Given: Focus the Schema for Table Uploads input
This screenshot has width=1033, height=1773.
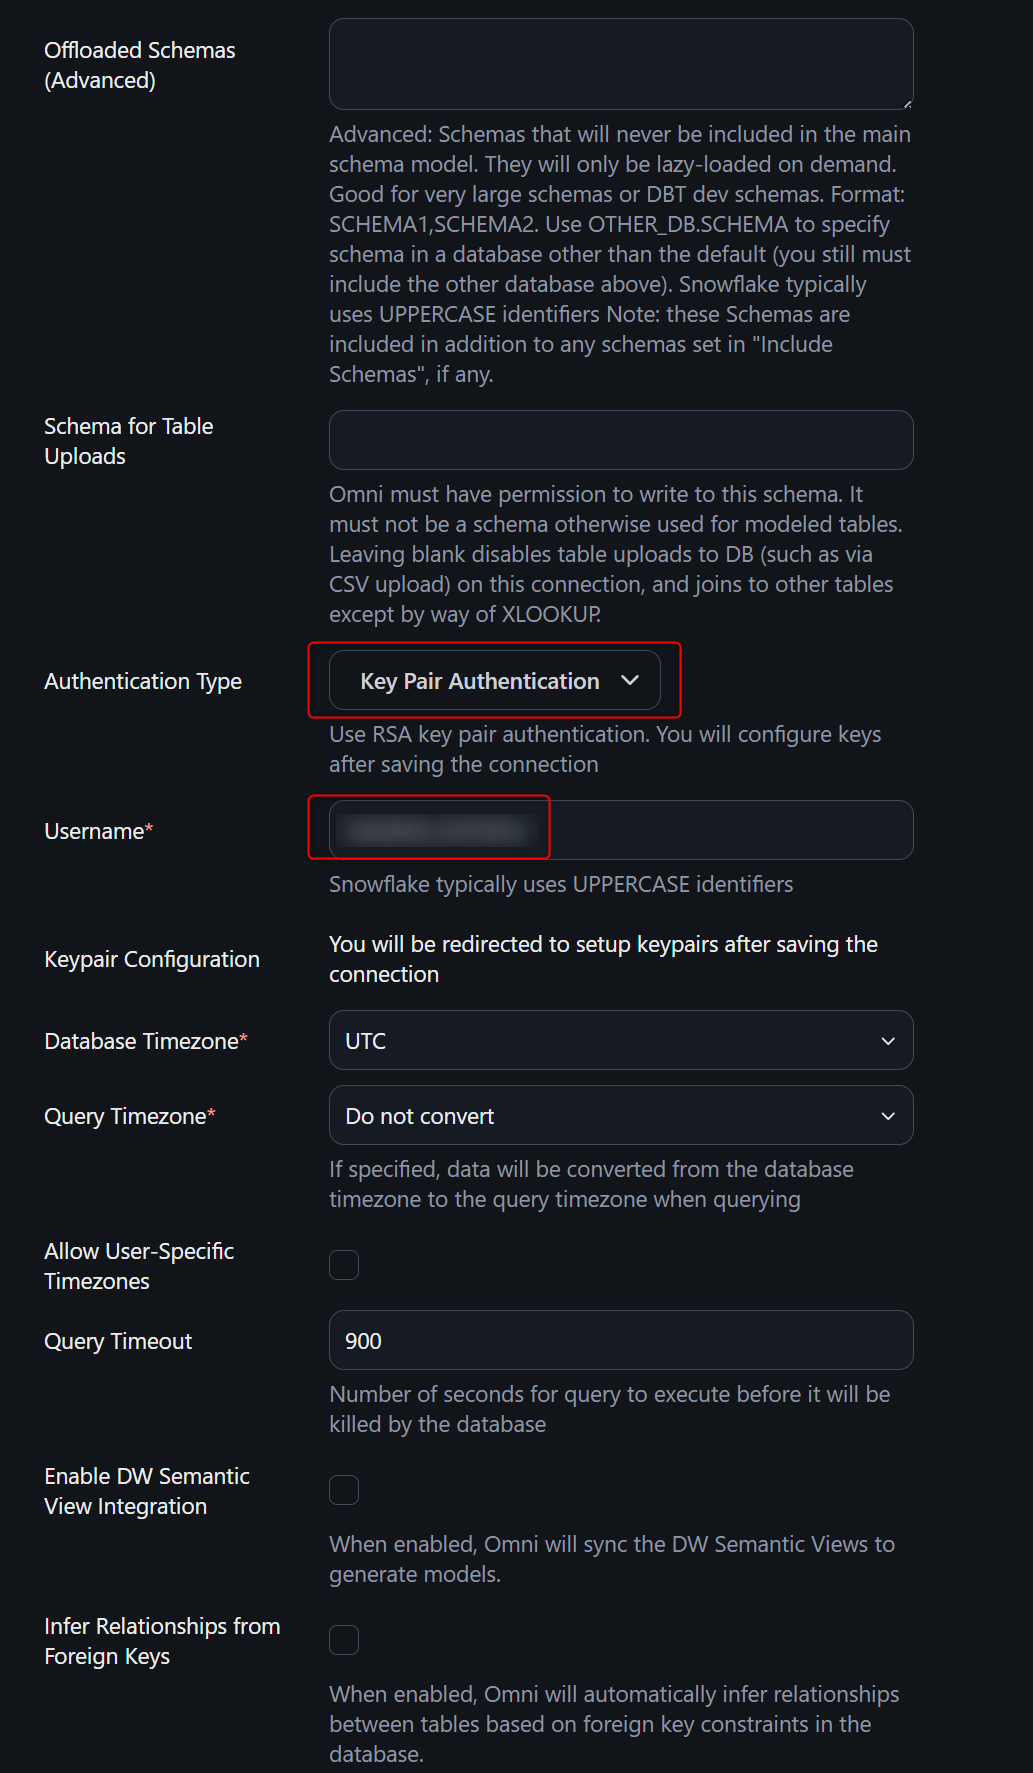Looking at the screenshot, I should coord(620,440).
